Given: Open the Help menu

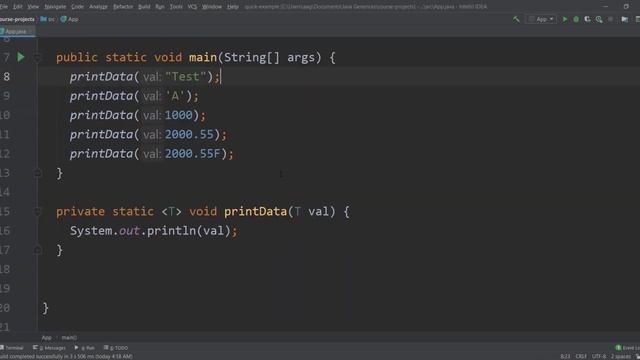Looking at the screenshot, I should [233, 7].
